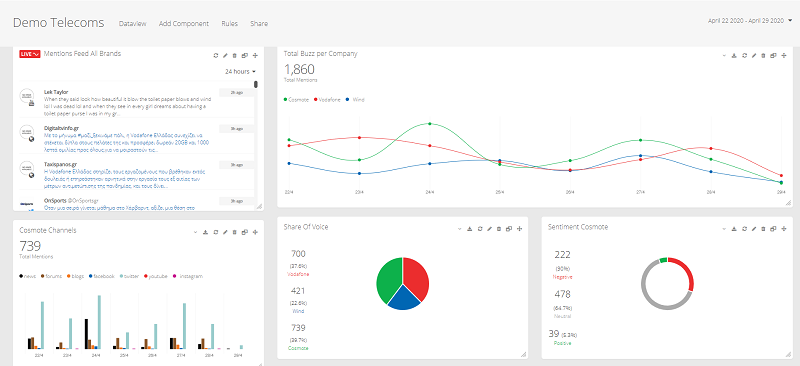The image size is (800, 366).
Task: Edit the Total Buzz per Company widget
Action: click(x=754, y=55)
